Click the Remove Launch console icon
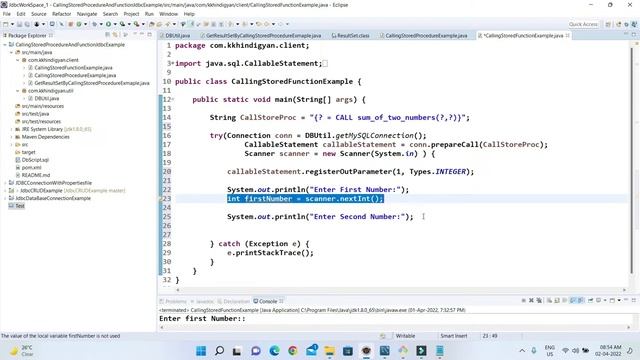 pyautogui.click(x=531, y=300)
